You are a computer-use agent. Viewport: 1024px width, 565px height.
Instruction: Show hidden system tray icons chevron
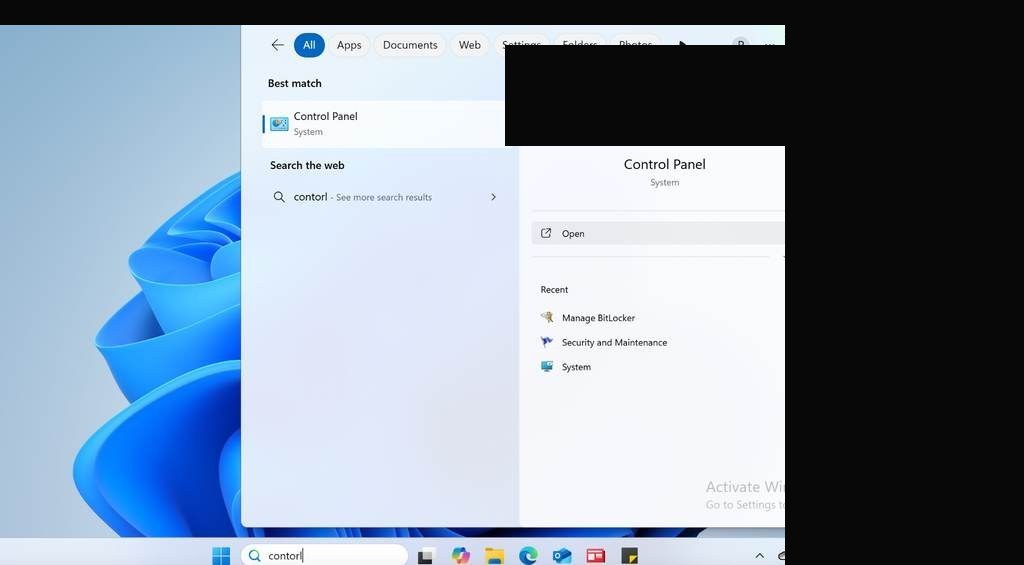click(760, 556)
